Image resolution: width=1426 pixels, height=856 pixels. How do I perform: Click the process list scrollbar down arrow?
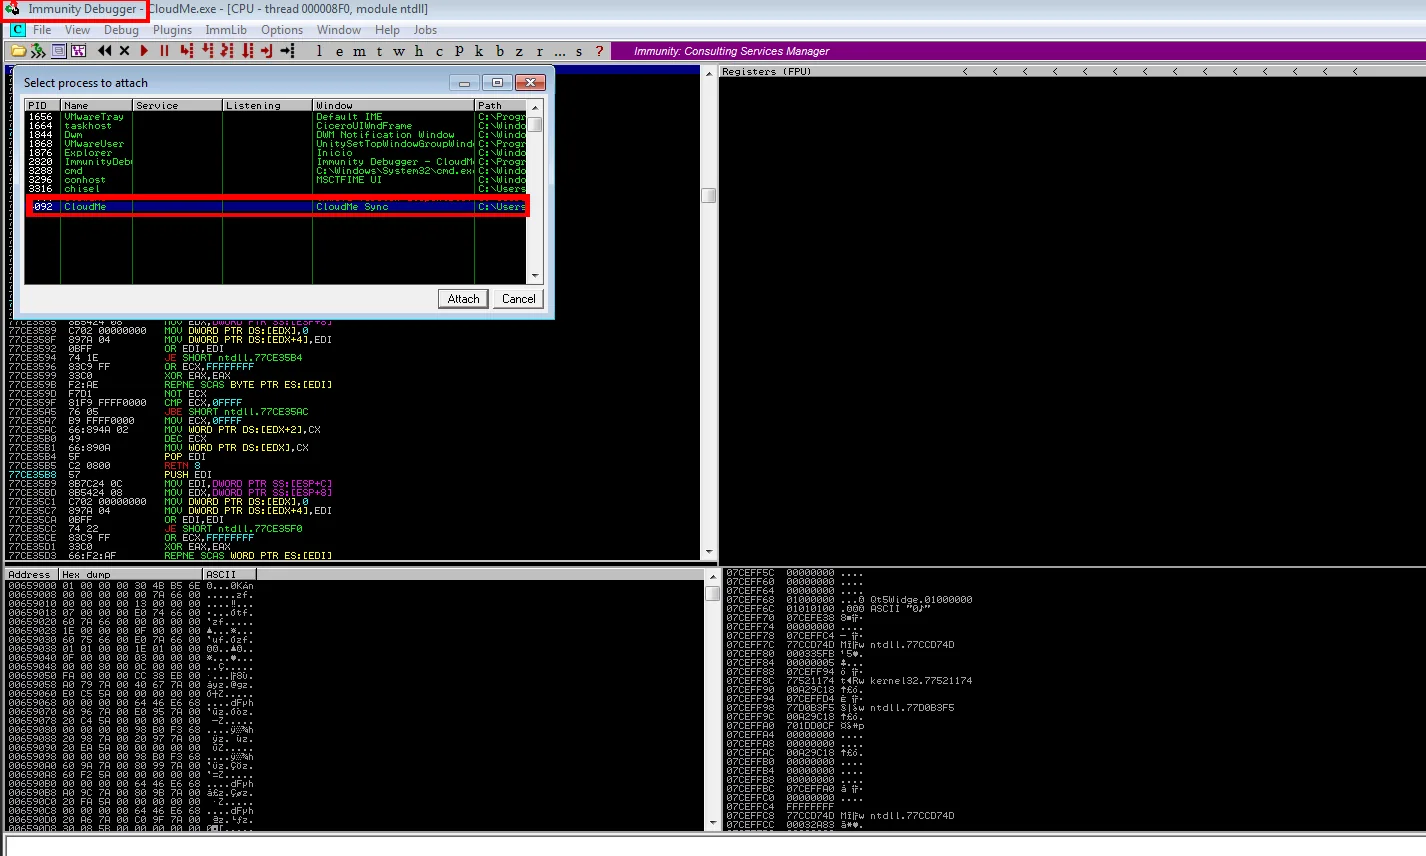click(536, 276)
